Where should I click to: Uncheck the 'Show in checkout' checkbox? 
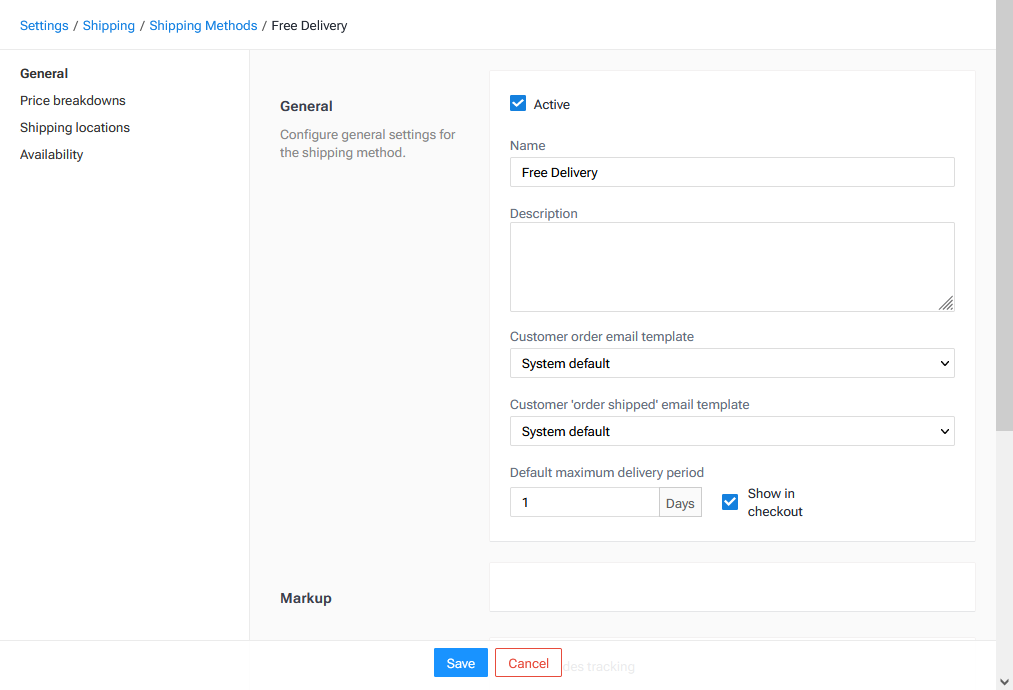(730, 501)
